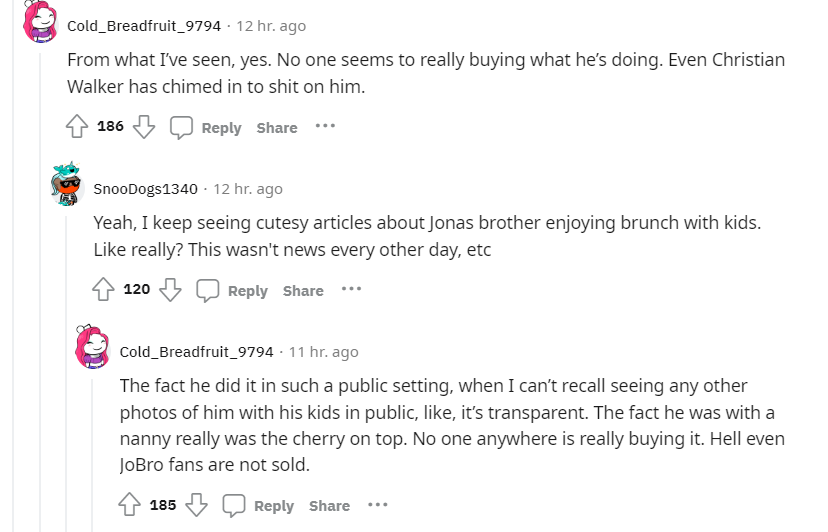Image resolution: width=828 pixels, height=532 pixels.
Task: Upvote the comment with 185 points
Action: coord(130,505)
